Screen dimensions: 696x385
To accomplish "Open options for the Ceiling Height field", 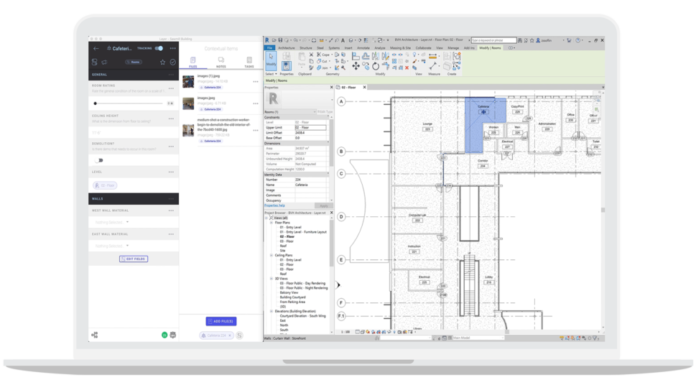I will pyautogui.click(x=171, y=119).
